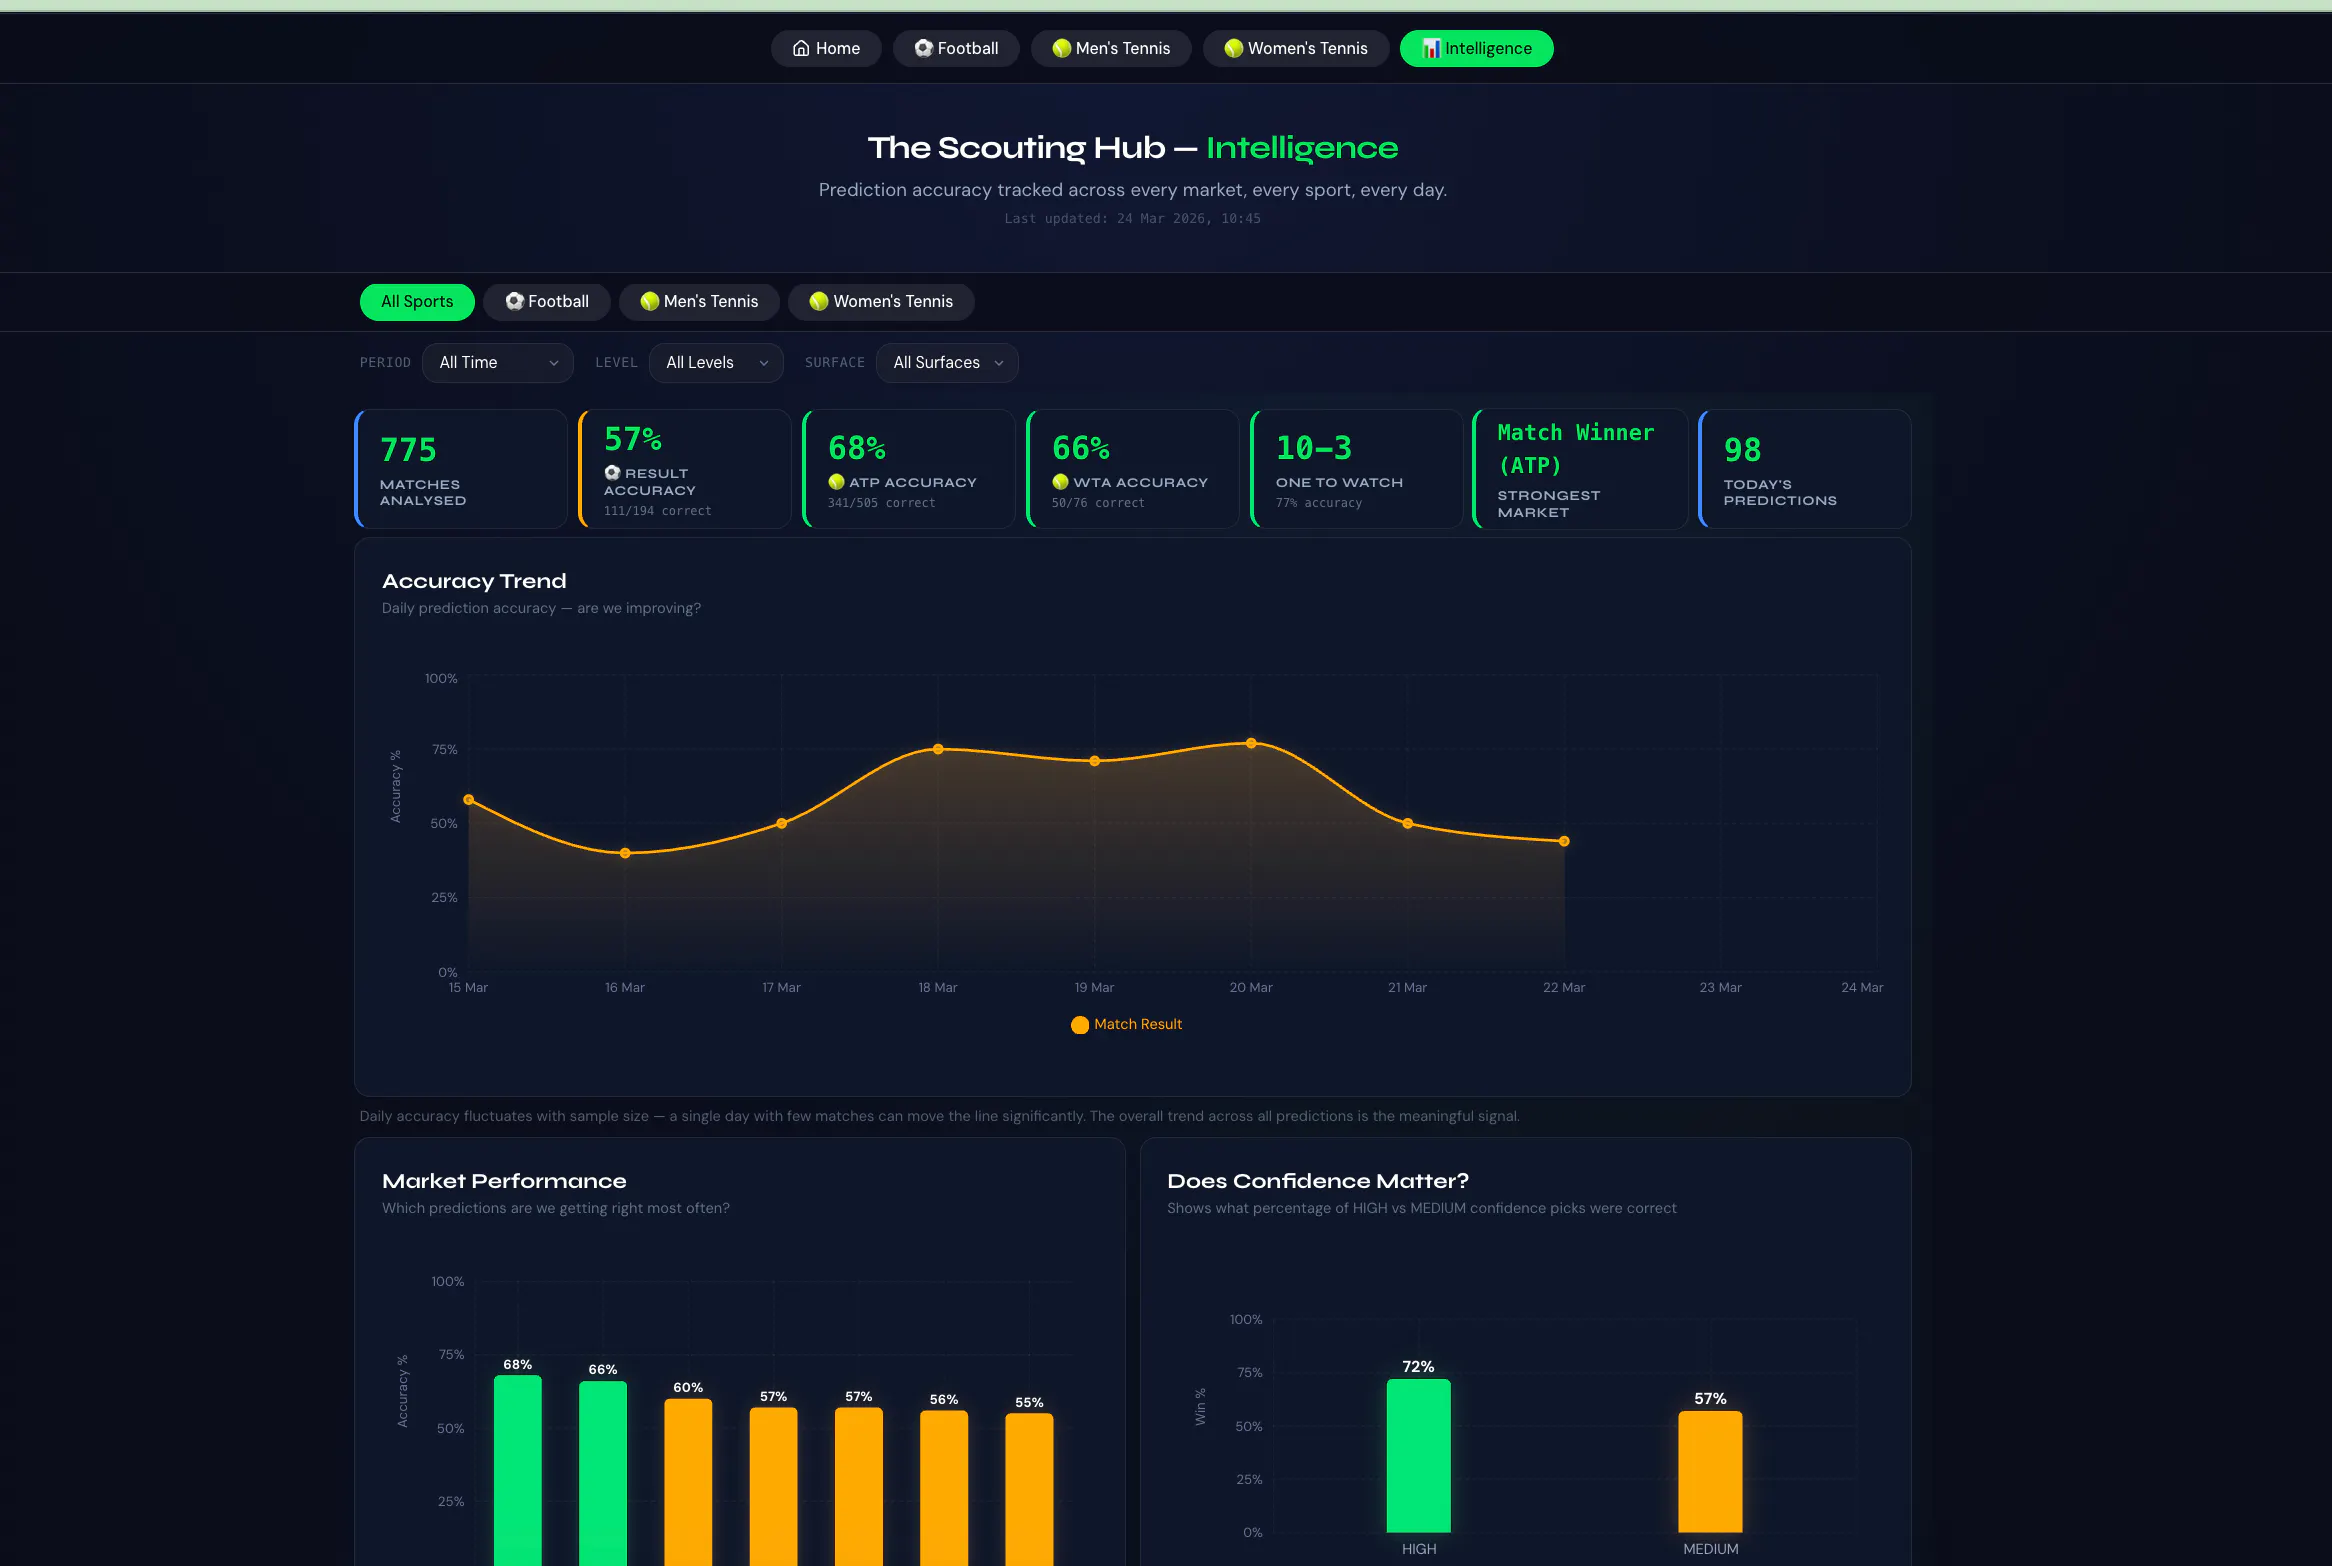This screenshot has height=1566, width=2332.
Task: Click the bar chart icon in Intelligence nav
Action: point(1431,48)
